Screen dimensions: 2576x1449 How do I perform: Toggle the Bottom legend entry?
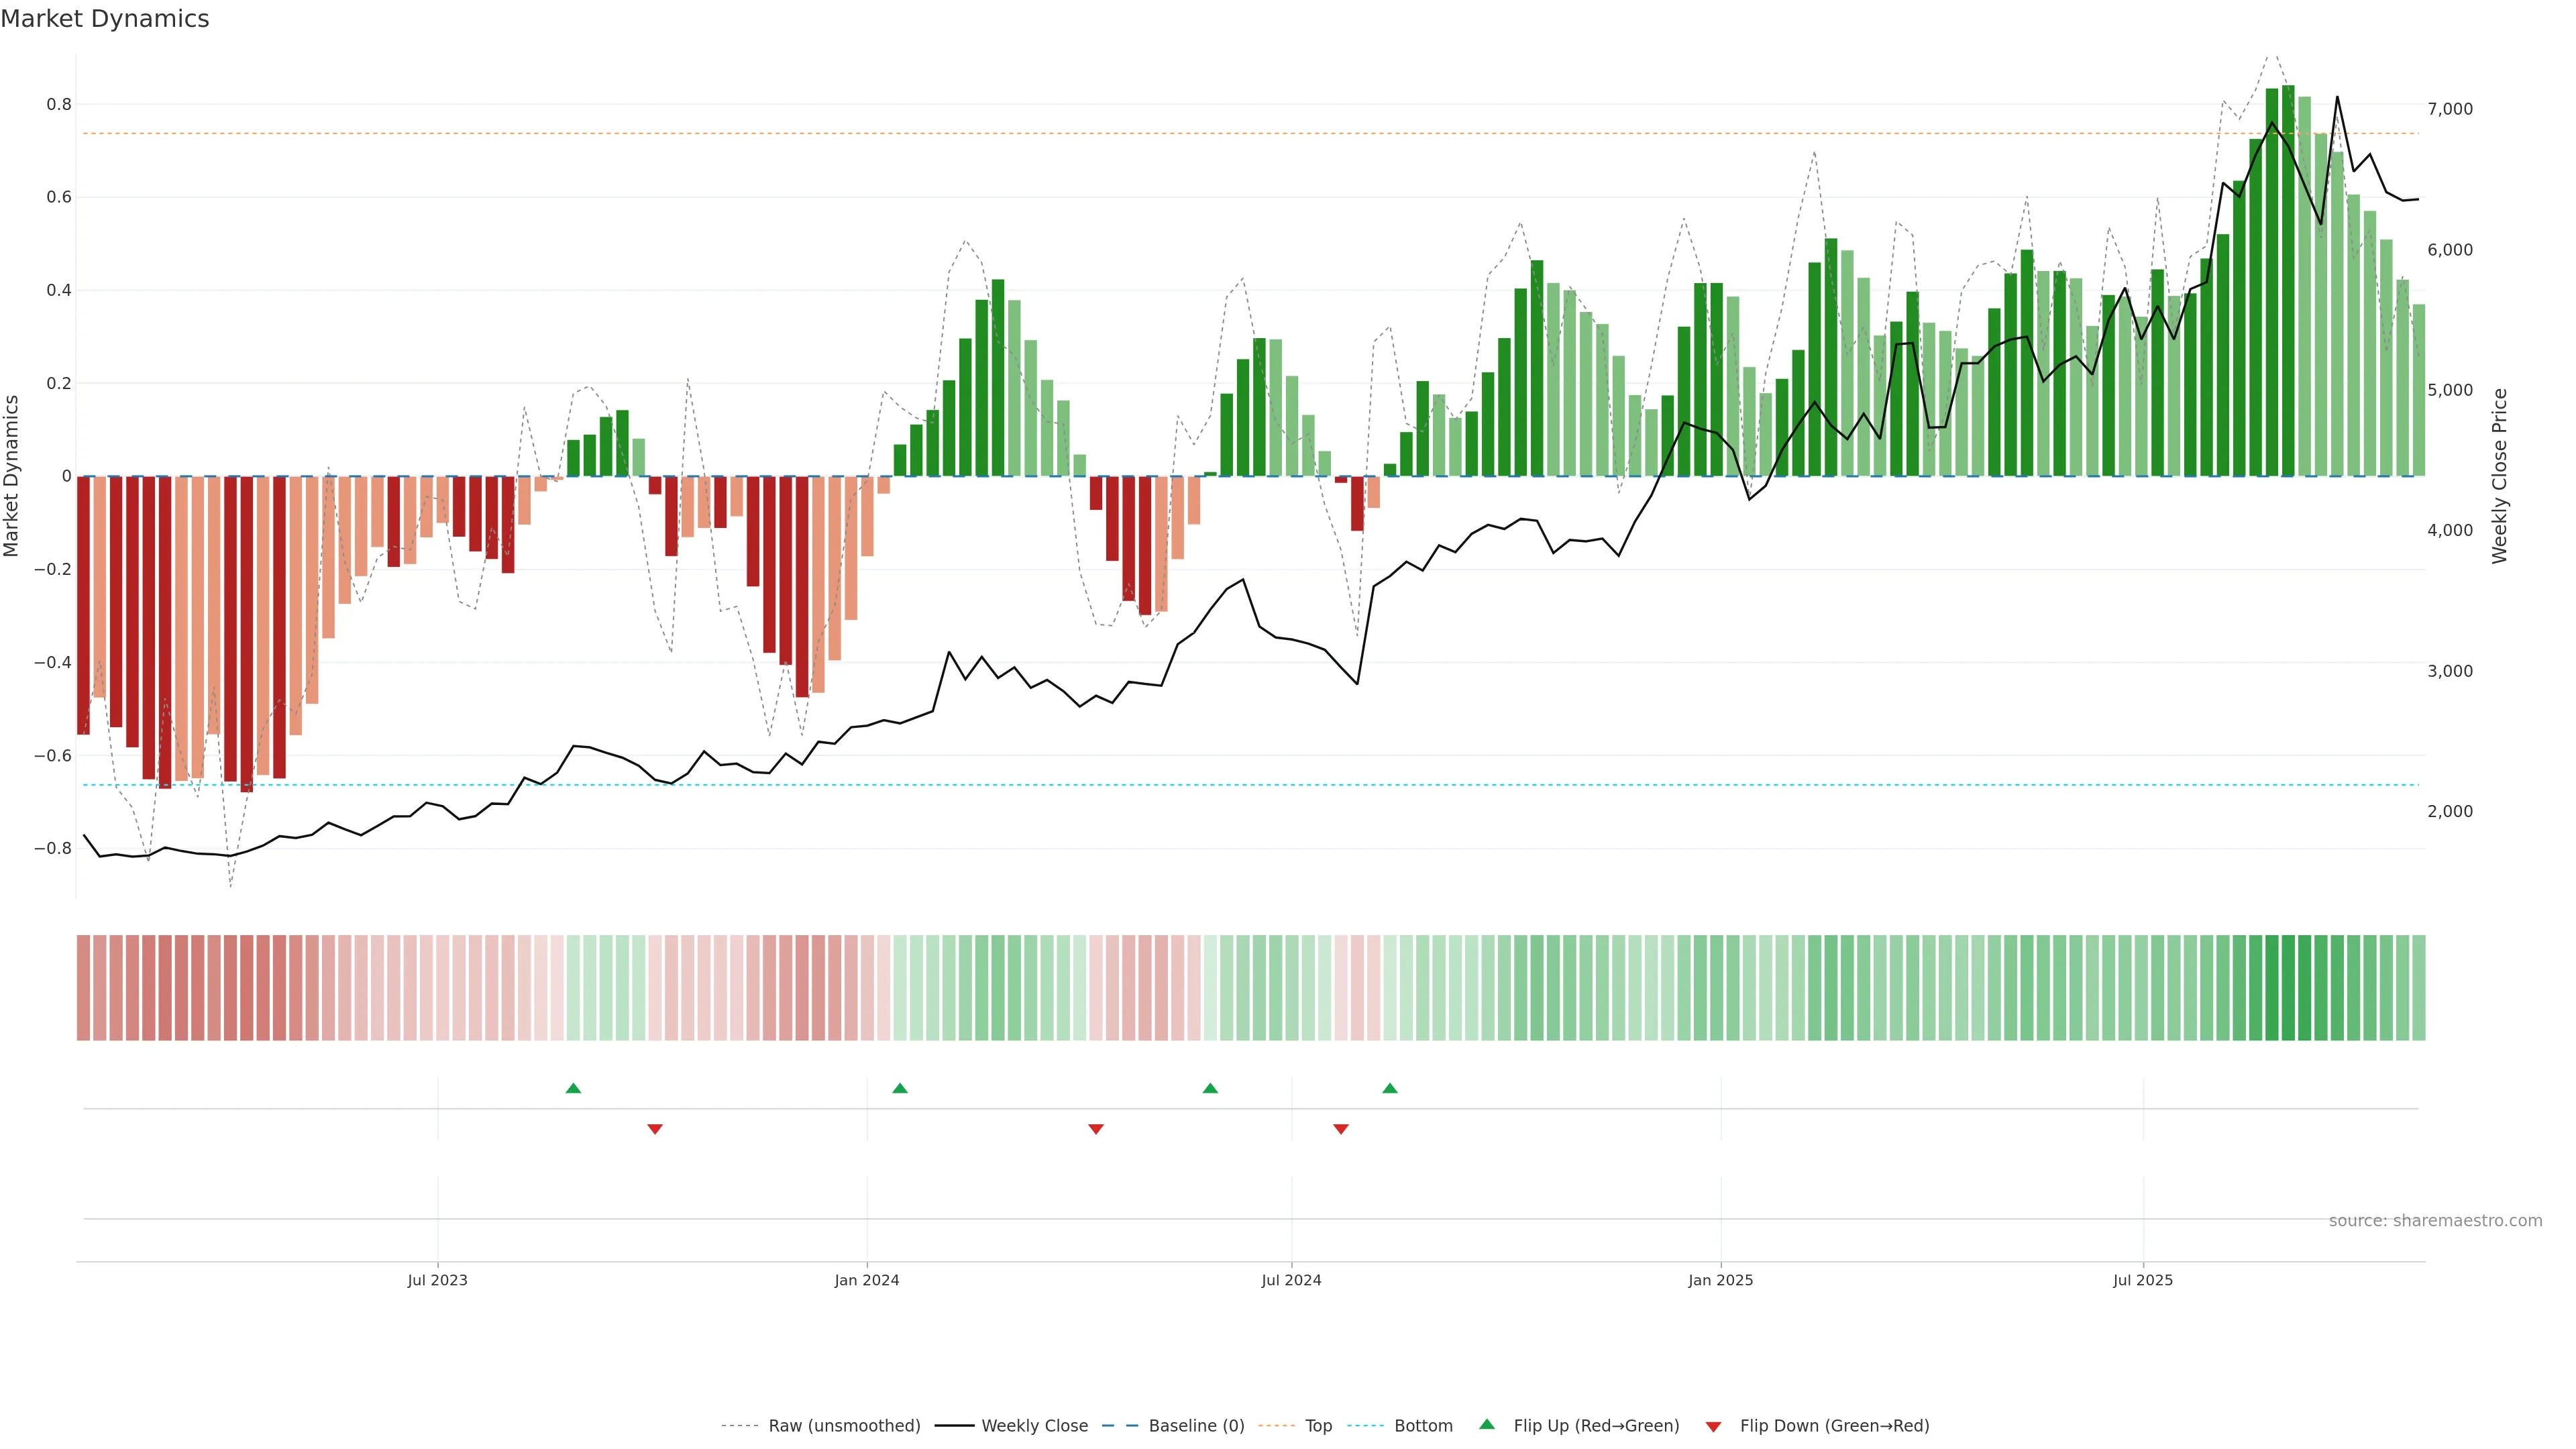[1423, 1425]
